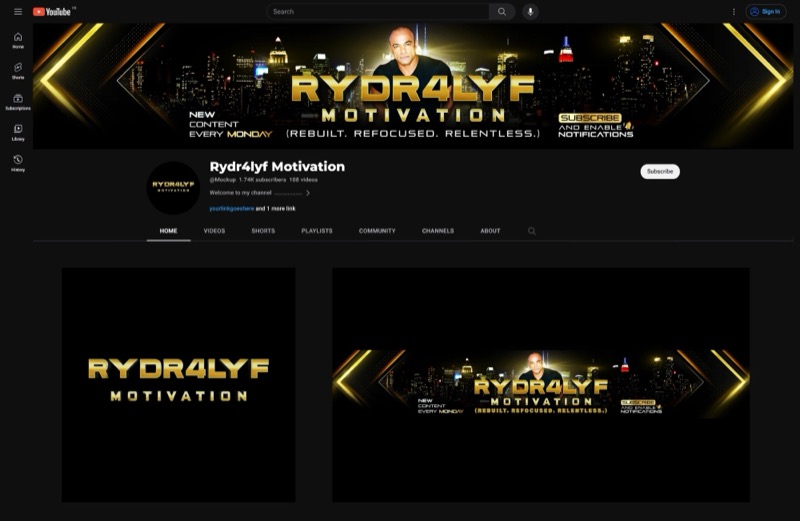Open History in the sidebar
800x521 pixels.
pyautogui.click(x=18, y=163)
